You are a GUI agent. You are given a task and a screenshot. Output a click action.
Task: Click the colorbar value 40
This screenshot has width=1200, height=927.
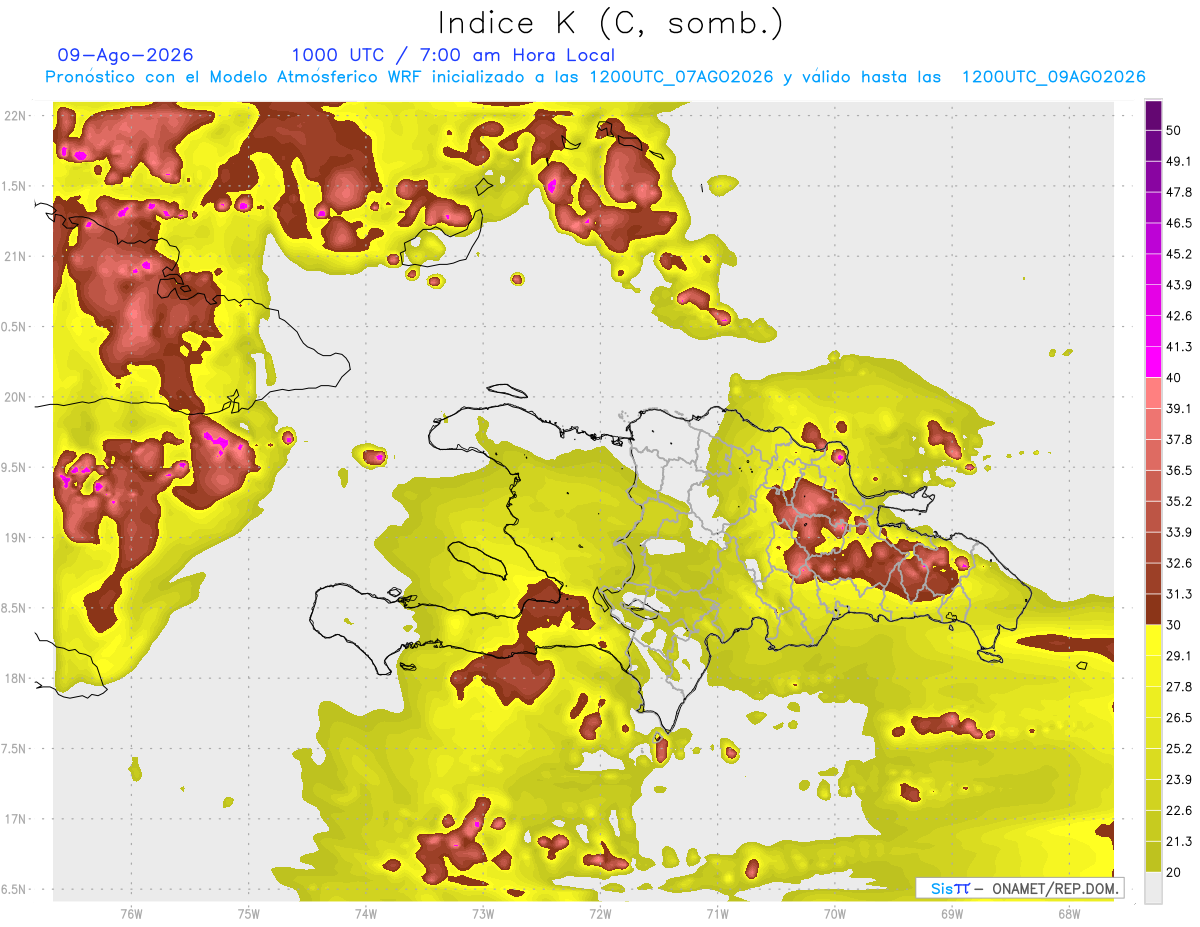pos(1174,377)
